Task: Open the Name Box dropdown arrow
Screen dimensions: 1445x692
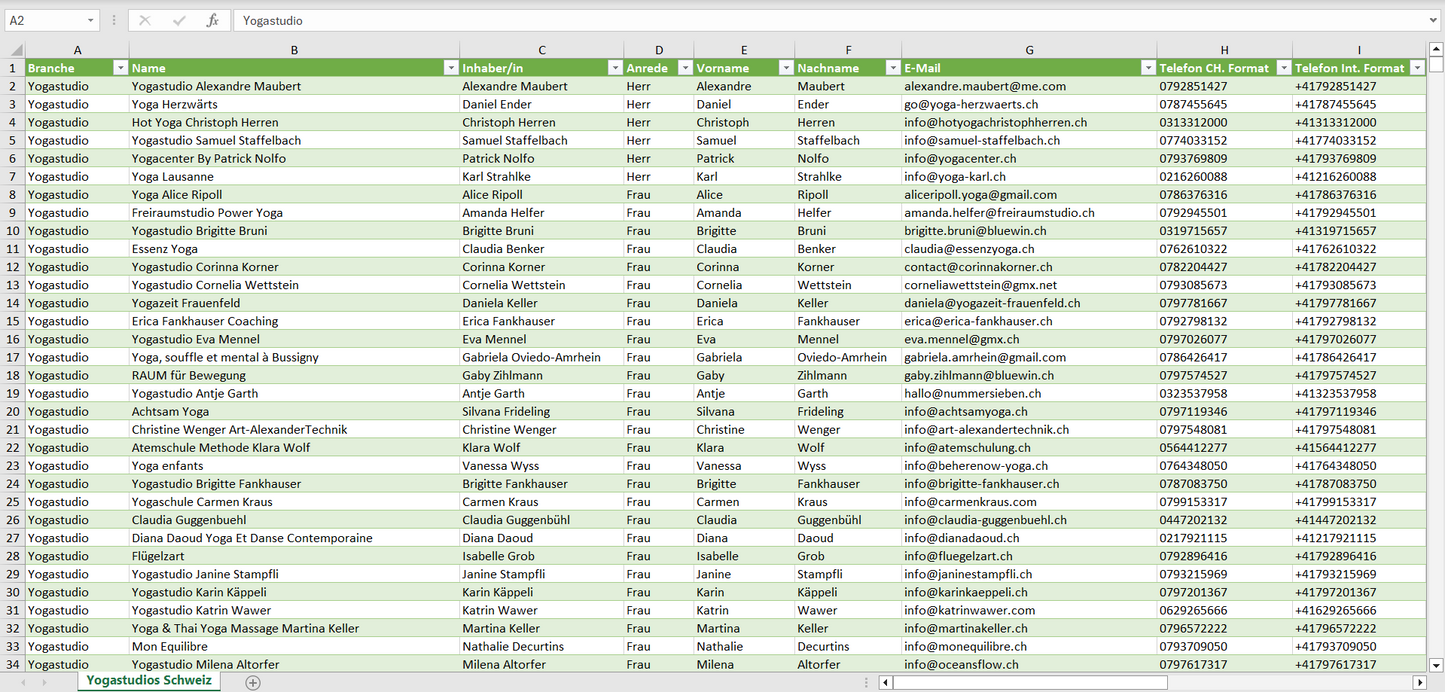Action: point(90,20)
